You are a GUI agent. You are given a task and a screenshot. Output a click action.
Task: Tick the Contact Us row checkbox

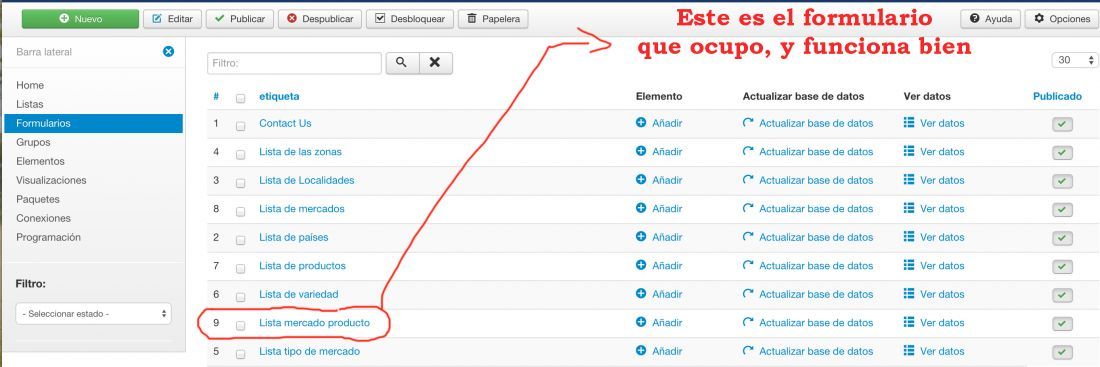(241, 126)
